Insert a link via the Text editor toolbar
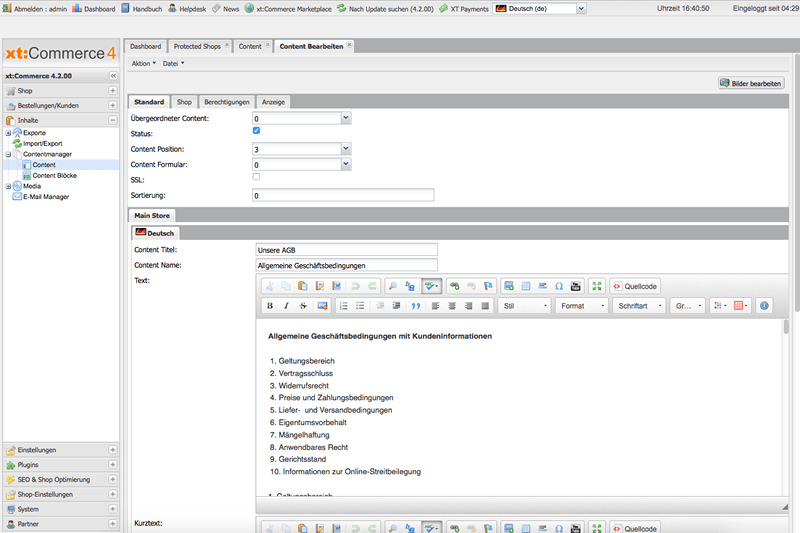Screen dimensions: 800x533 [455, 286]
